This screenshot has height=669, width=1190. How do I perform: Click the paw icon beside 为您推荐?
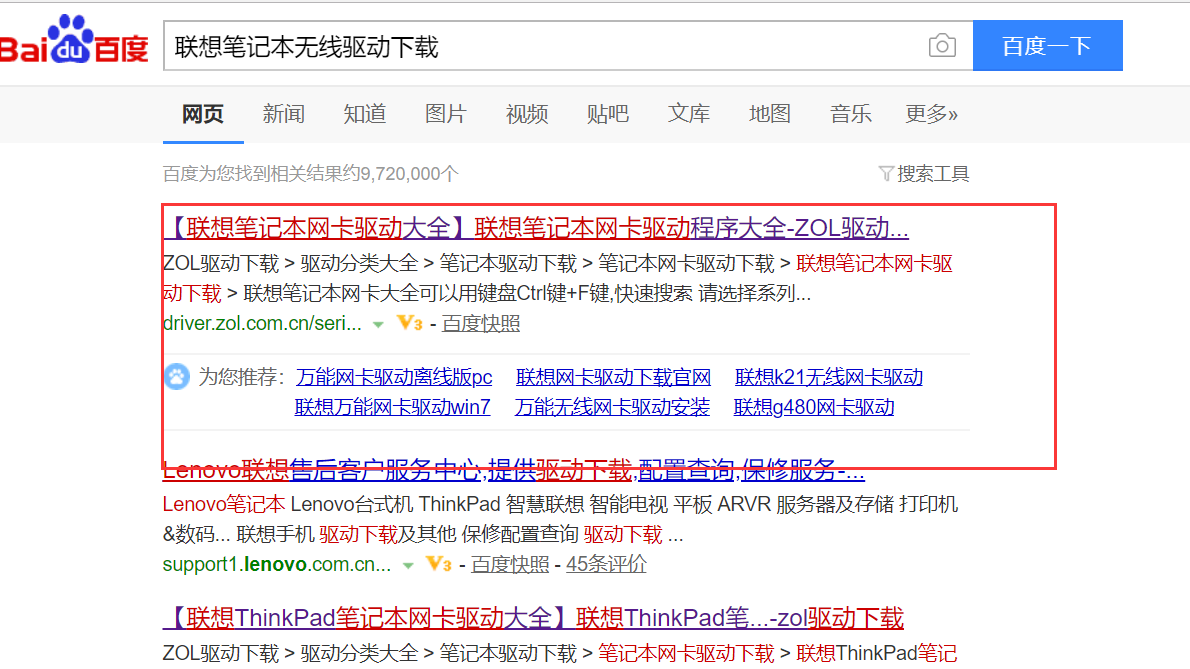point(176,377)
